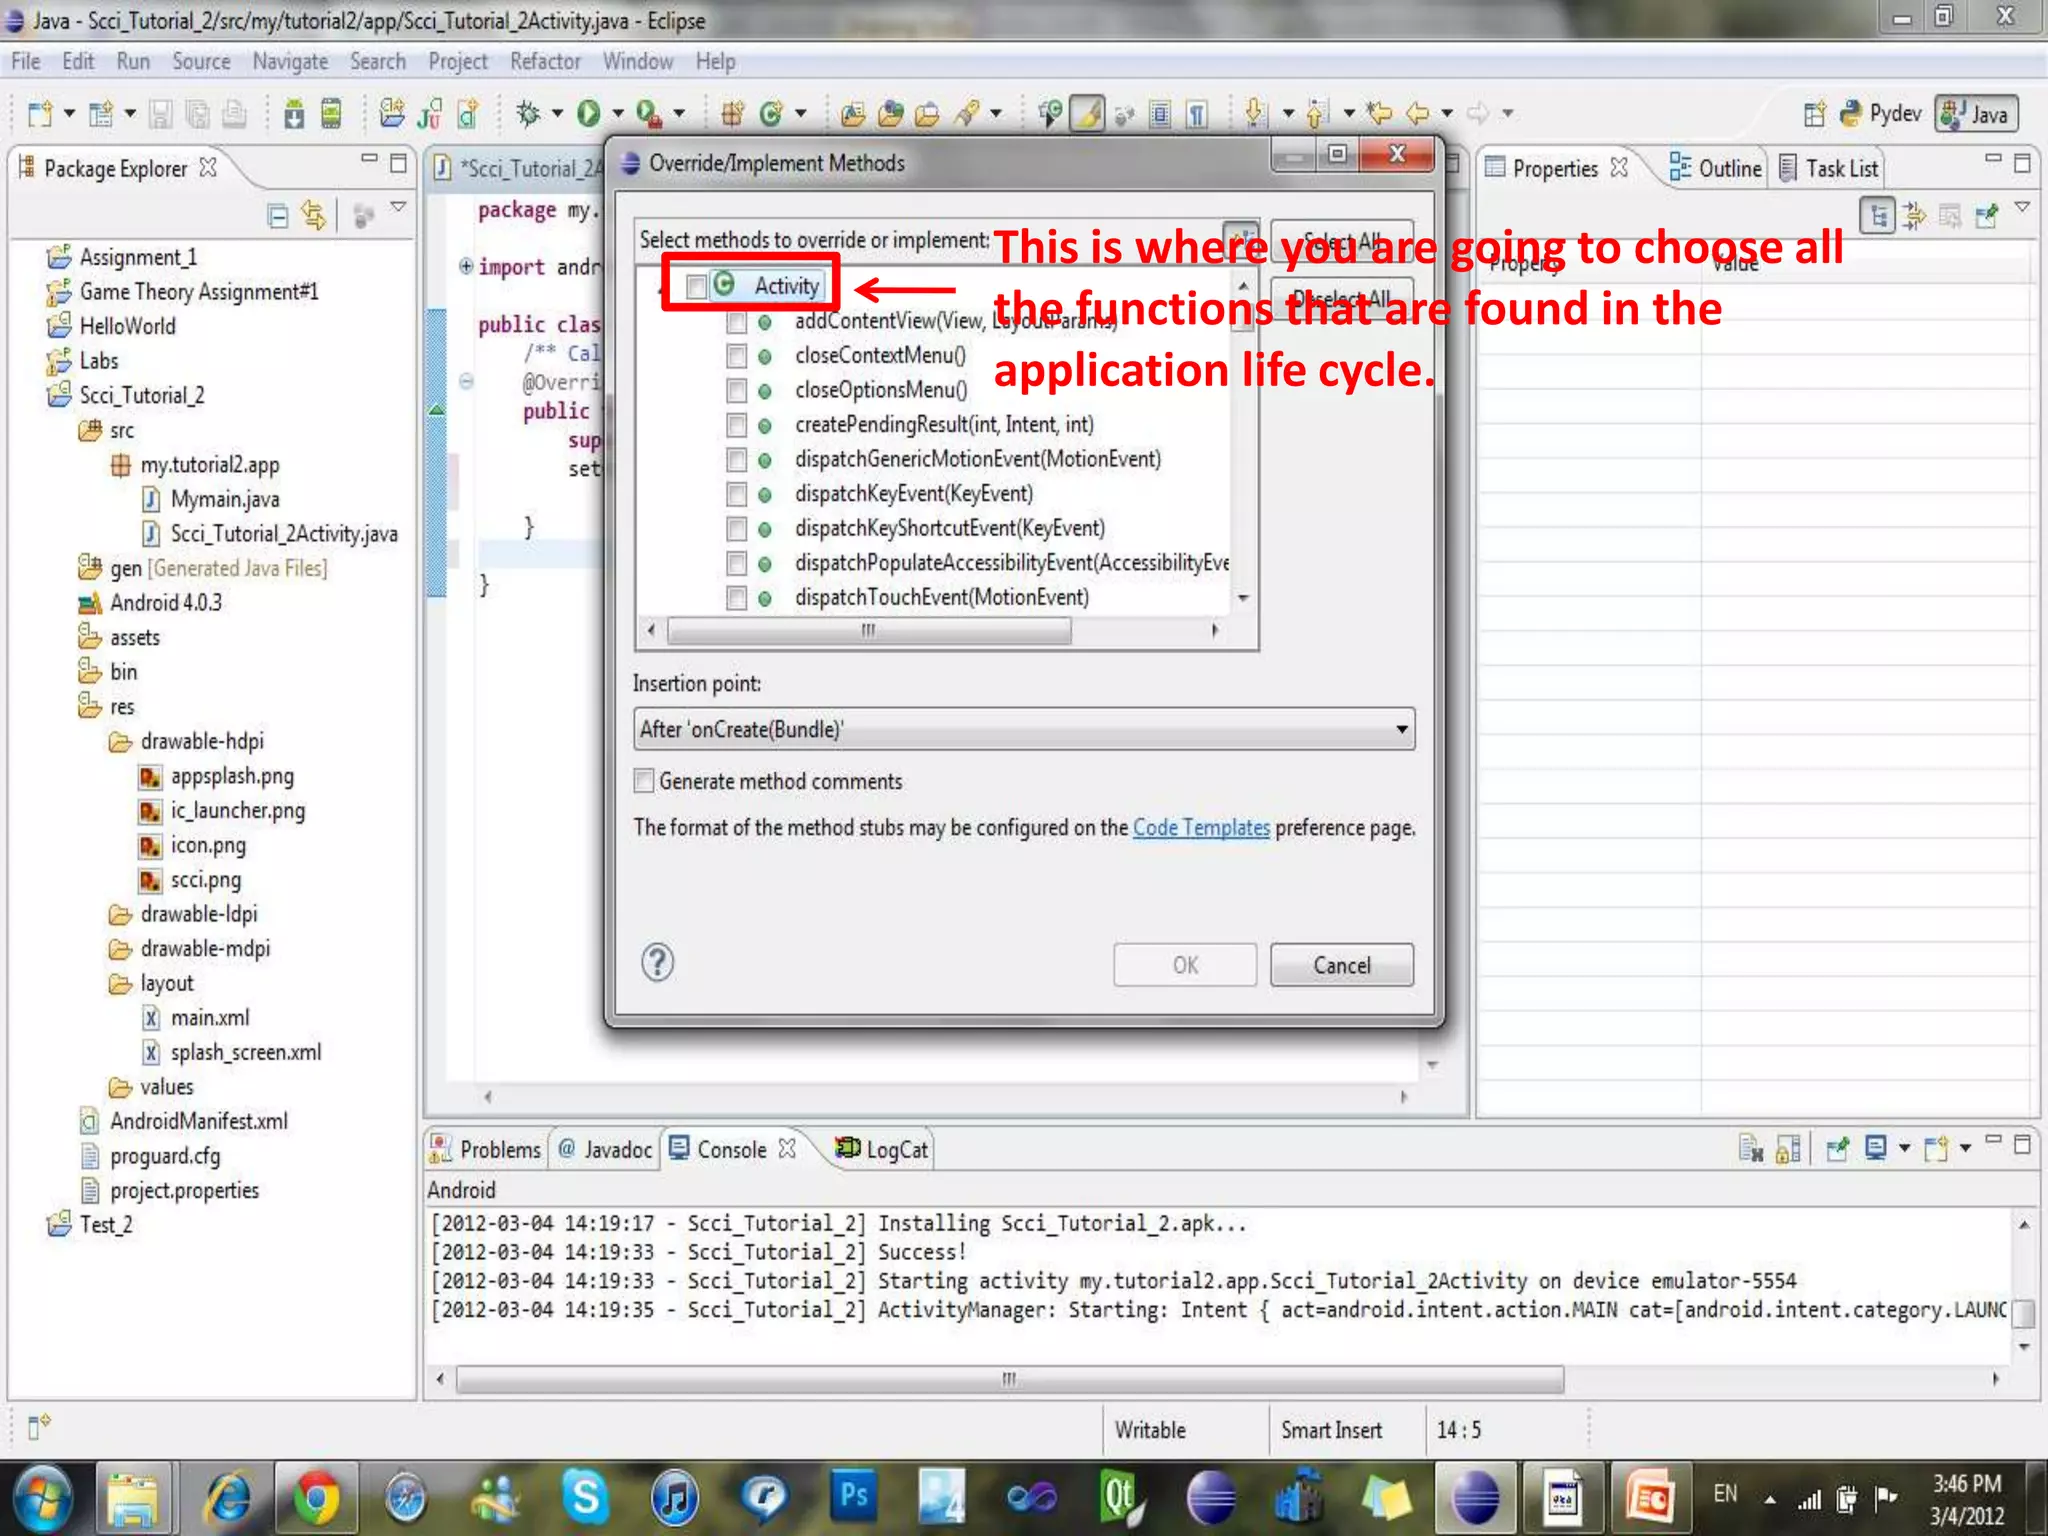Open Android SDK Manager toolbar icon
The width and height of the screenshot is (2048, 1536).
[x=294, y=114]
